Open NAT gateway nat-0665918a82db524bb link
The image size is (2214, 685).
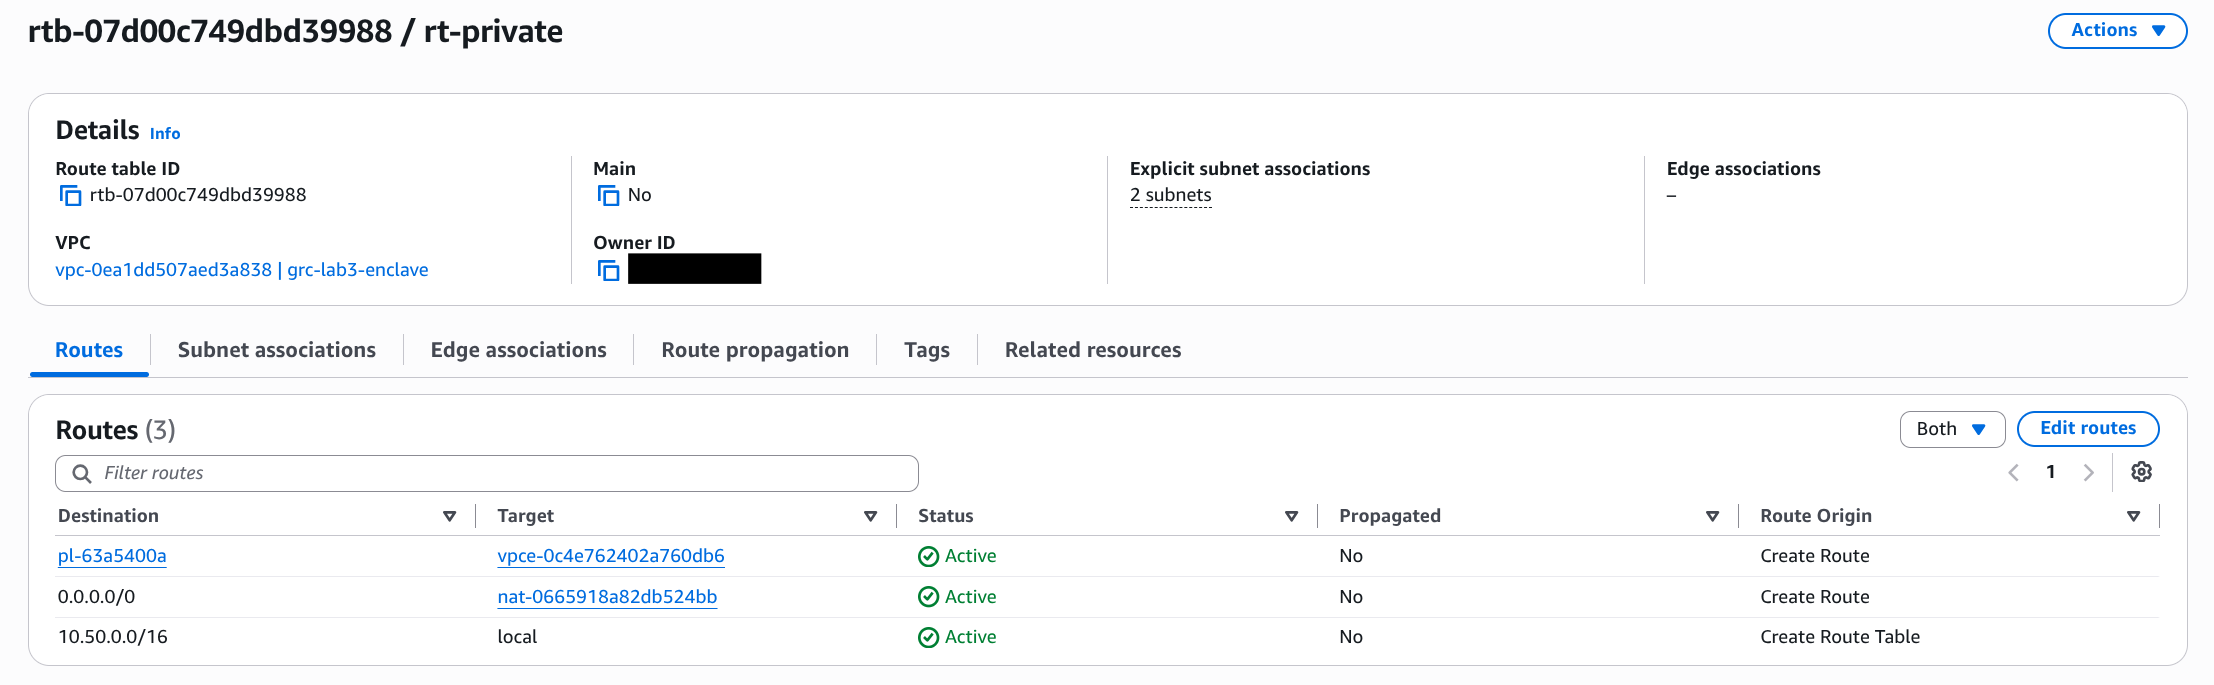[607, 597]
